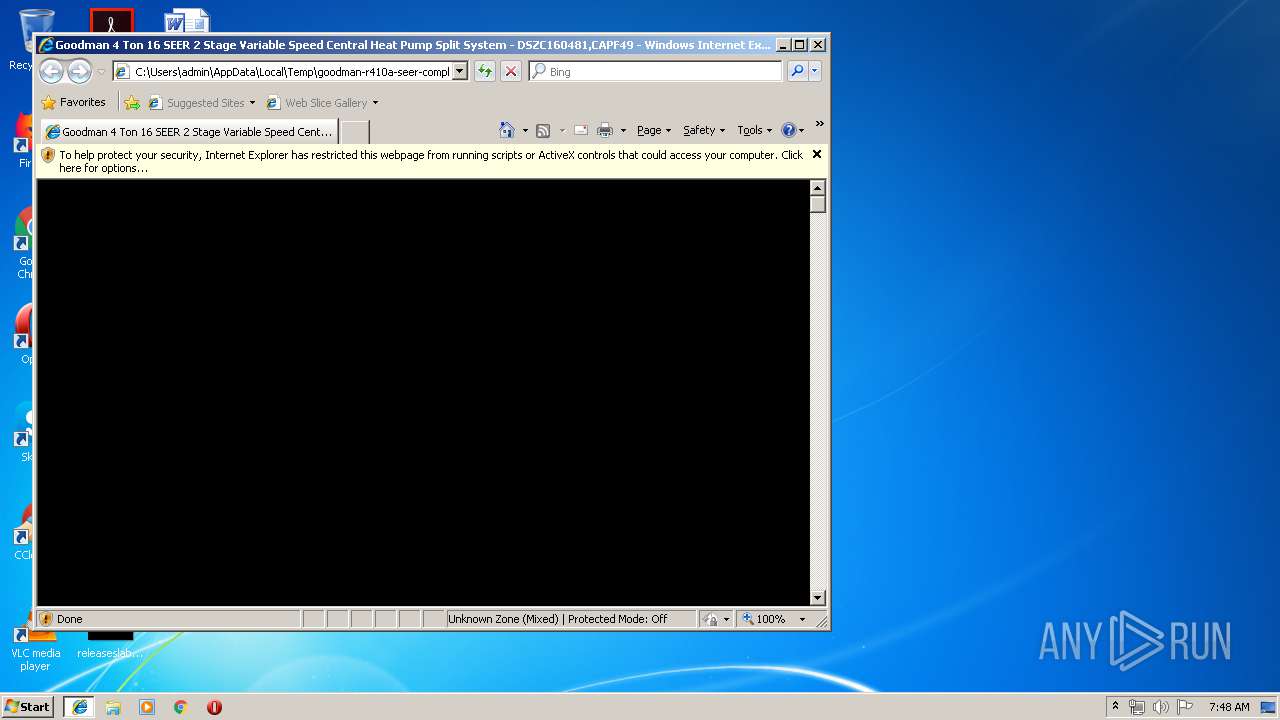Select the Goodman 4 Ton tab

coord(189,132)
